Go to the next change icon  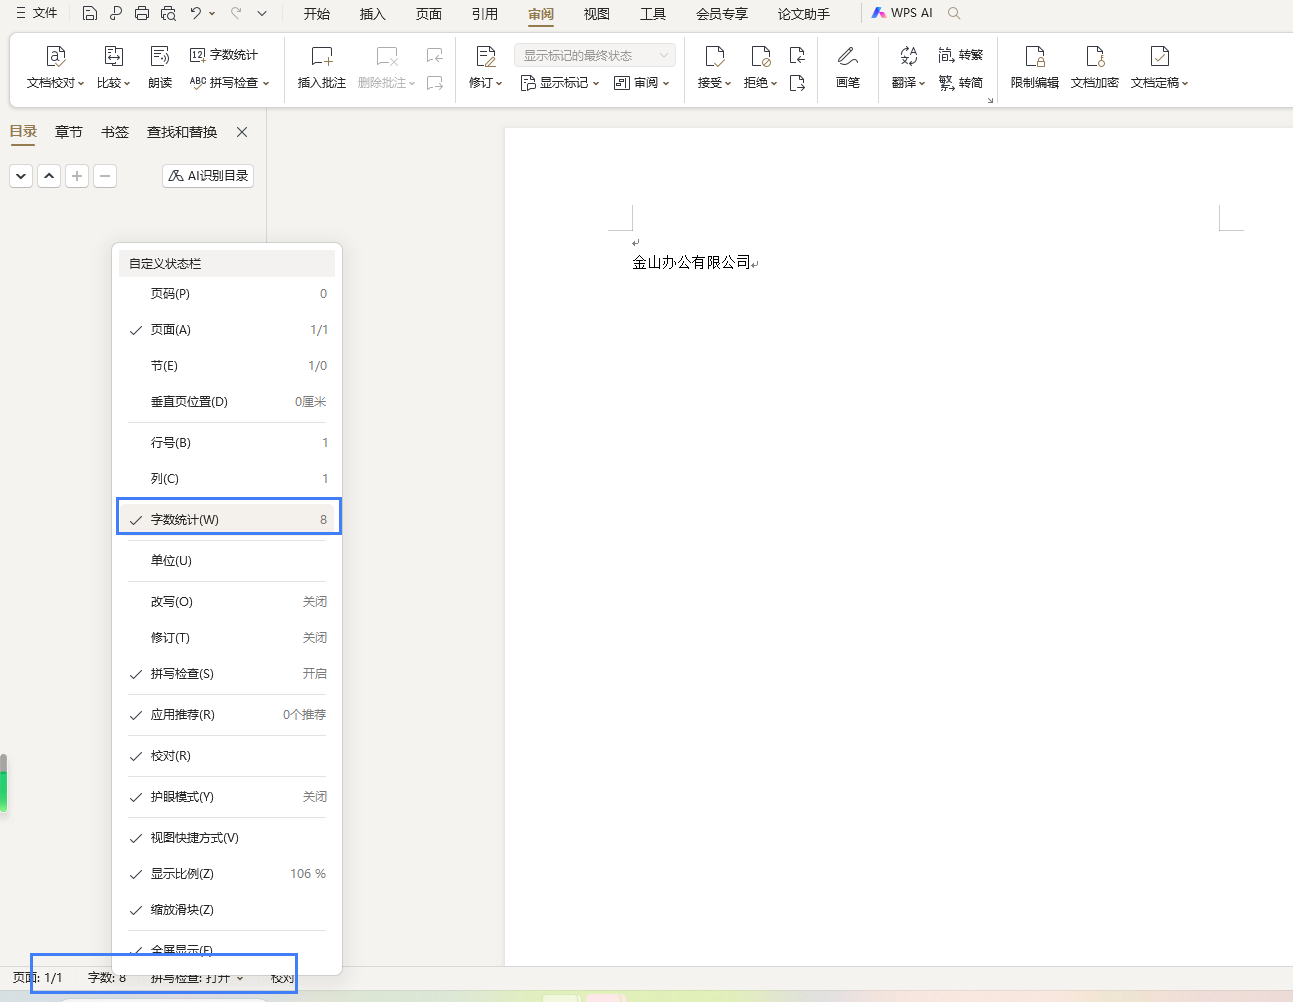(x=797, y=83)
